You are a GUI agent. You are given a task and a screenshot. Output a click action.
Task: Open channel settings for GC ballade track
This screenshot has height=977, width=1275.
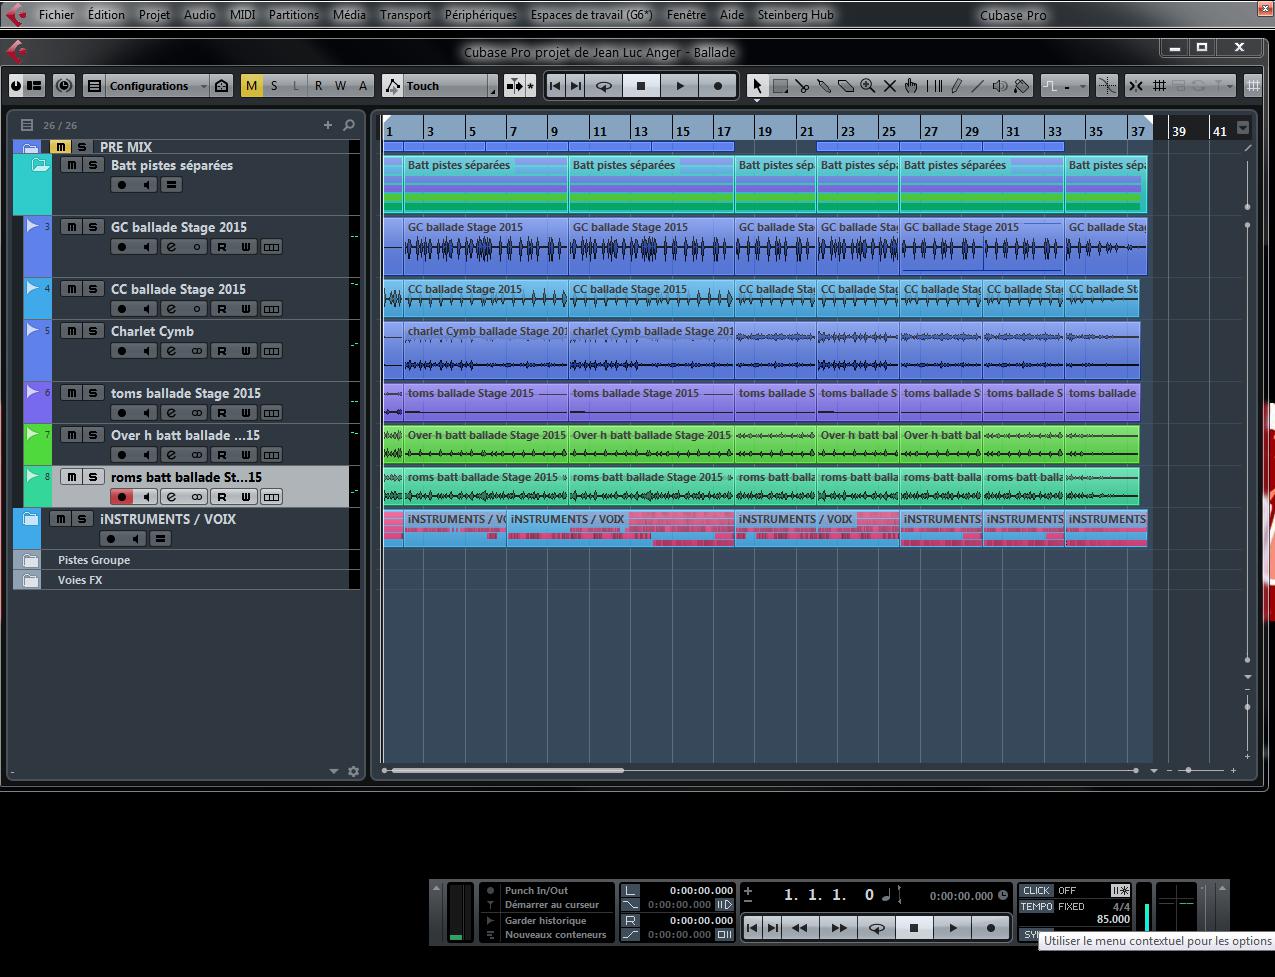(171, 247)
